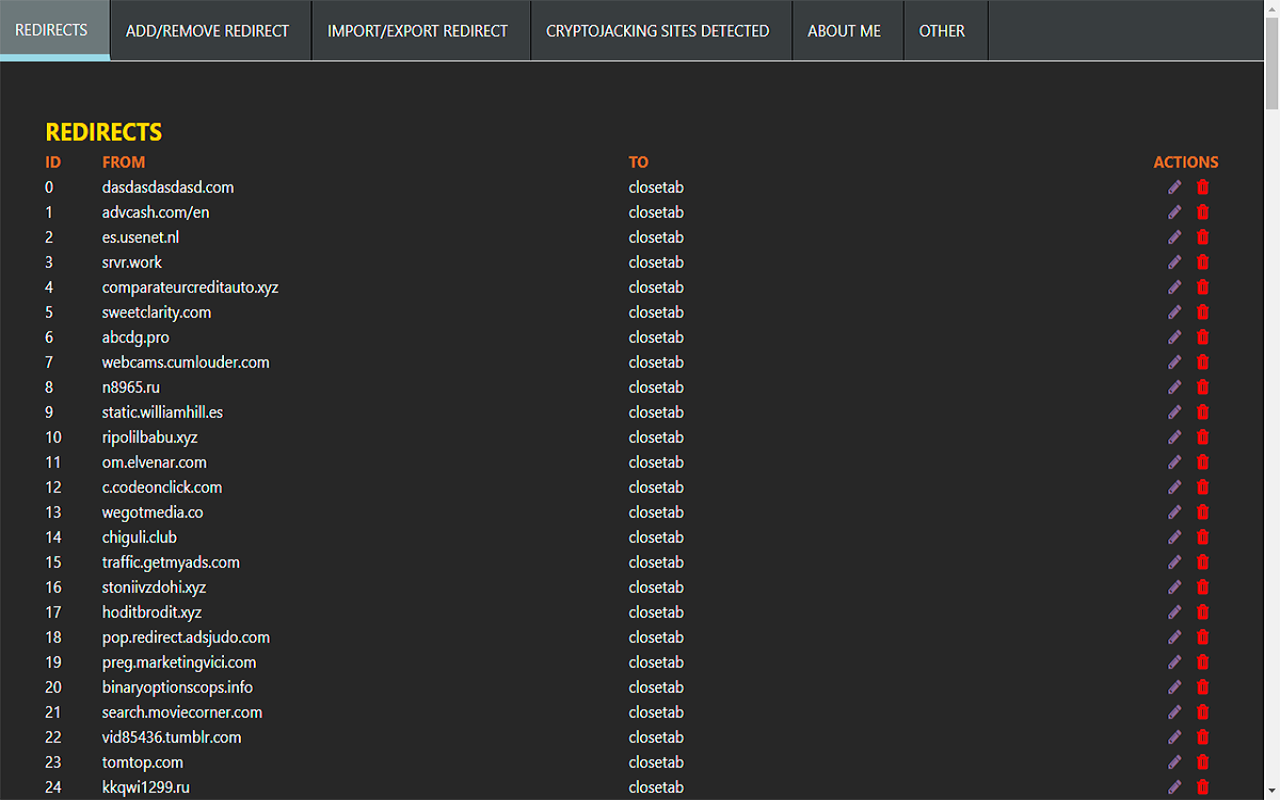Edit the n8965.ru entry

[x=1174, y=387]
